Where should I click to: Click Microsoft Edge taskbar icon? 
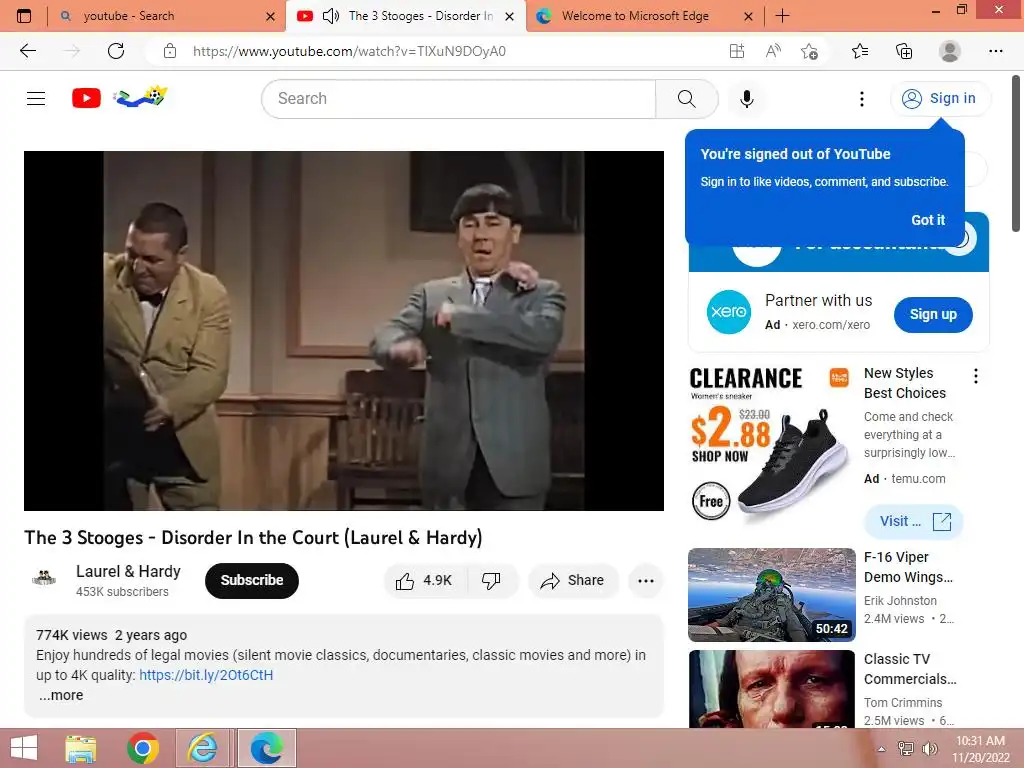(x=266, y=748)
